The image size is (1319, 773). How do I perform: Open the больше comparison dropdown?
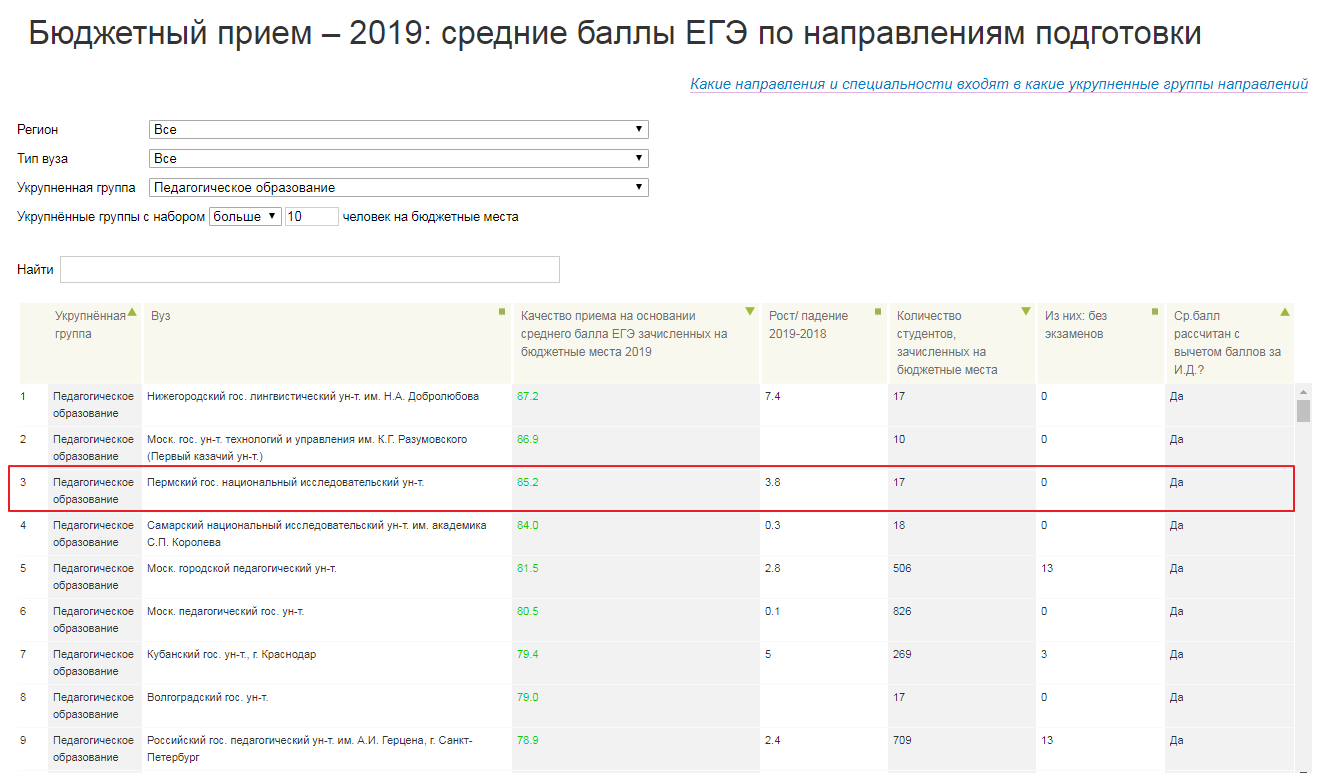click(245, 217)
